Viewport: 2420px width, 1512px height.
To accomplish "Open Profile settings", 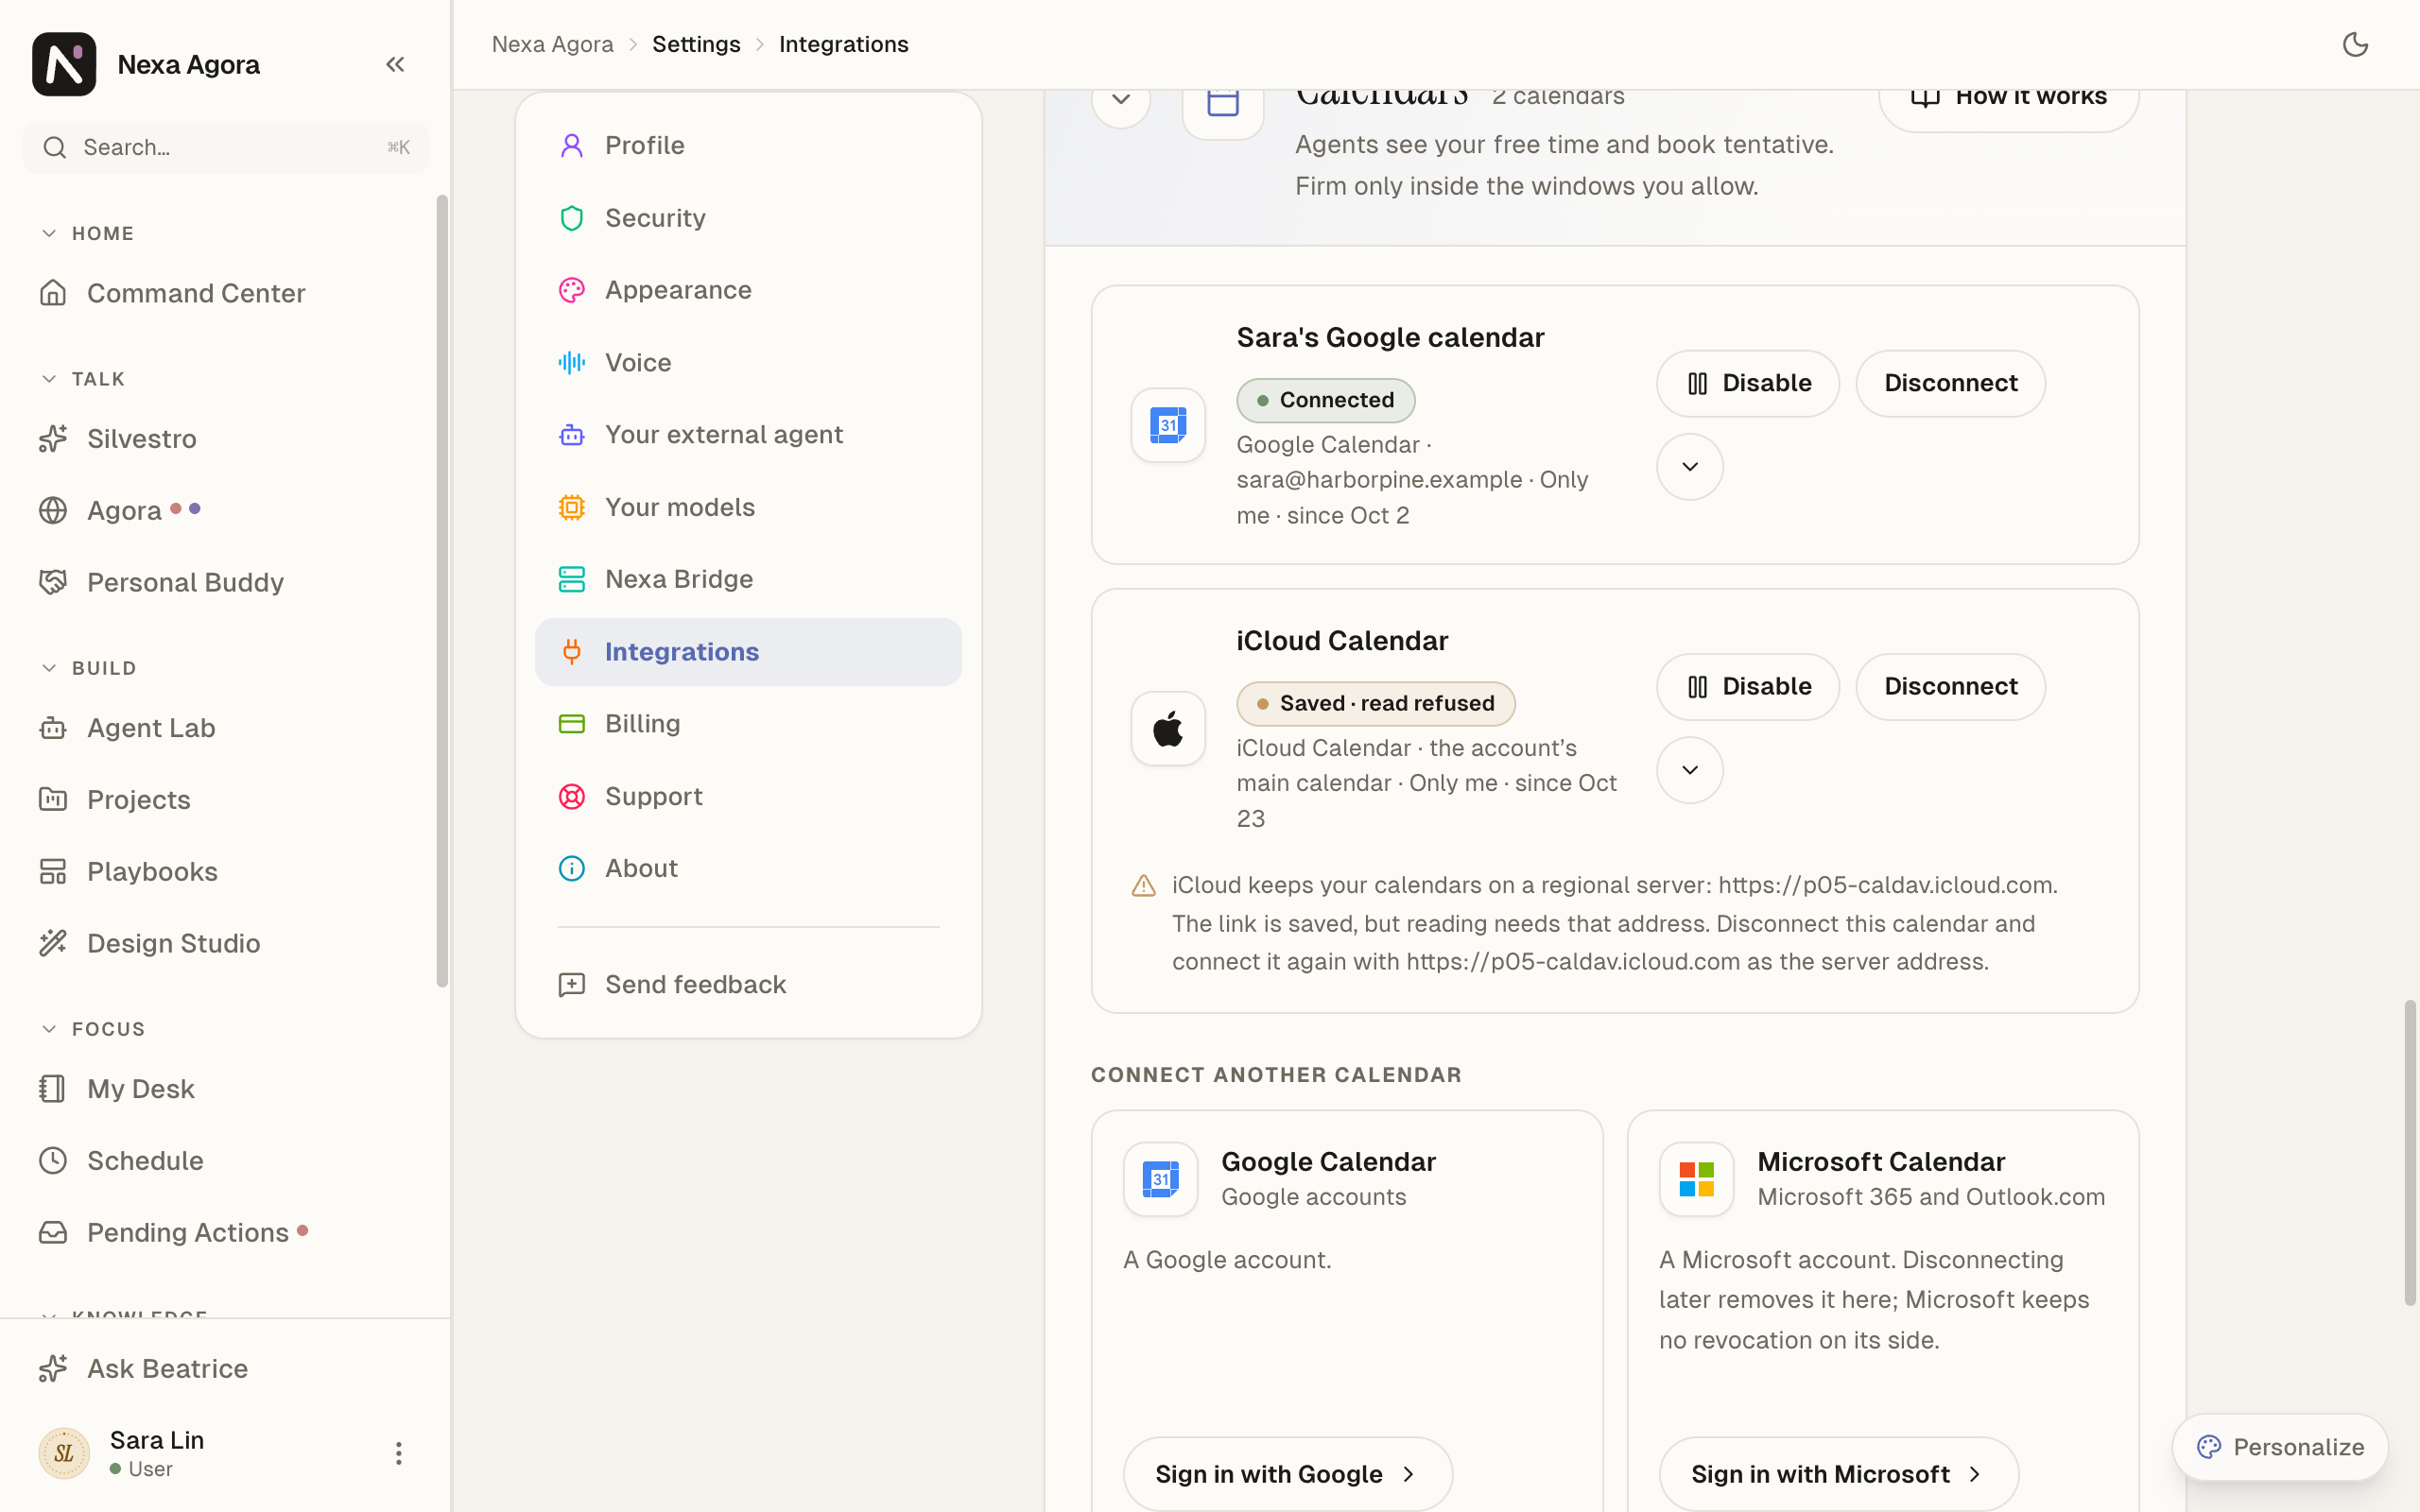I will coord(748,146).
